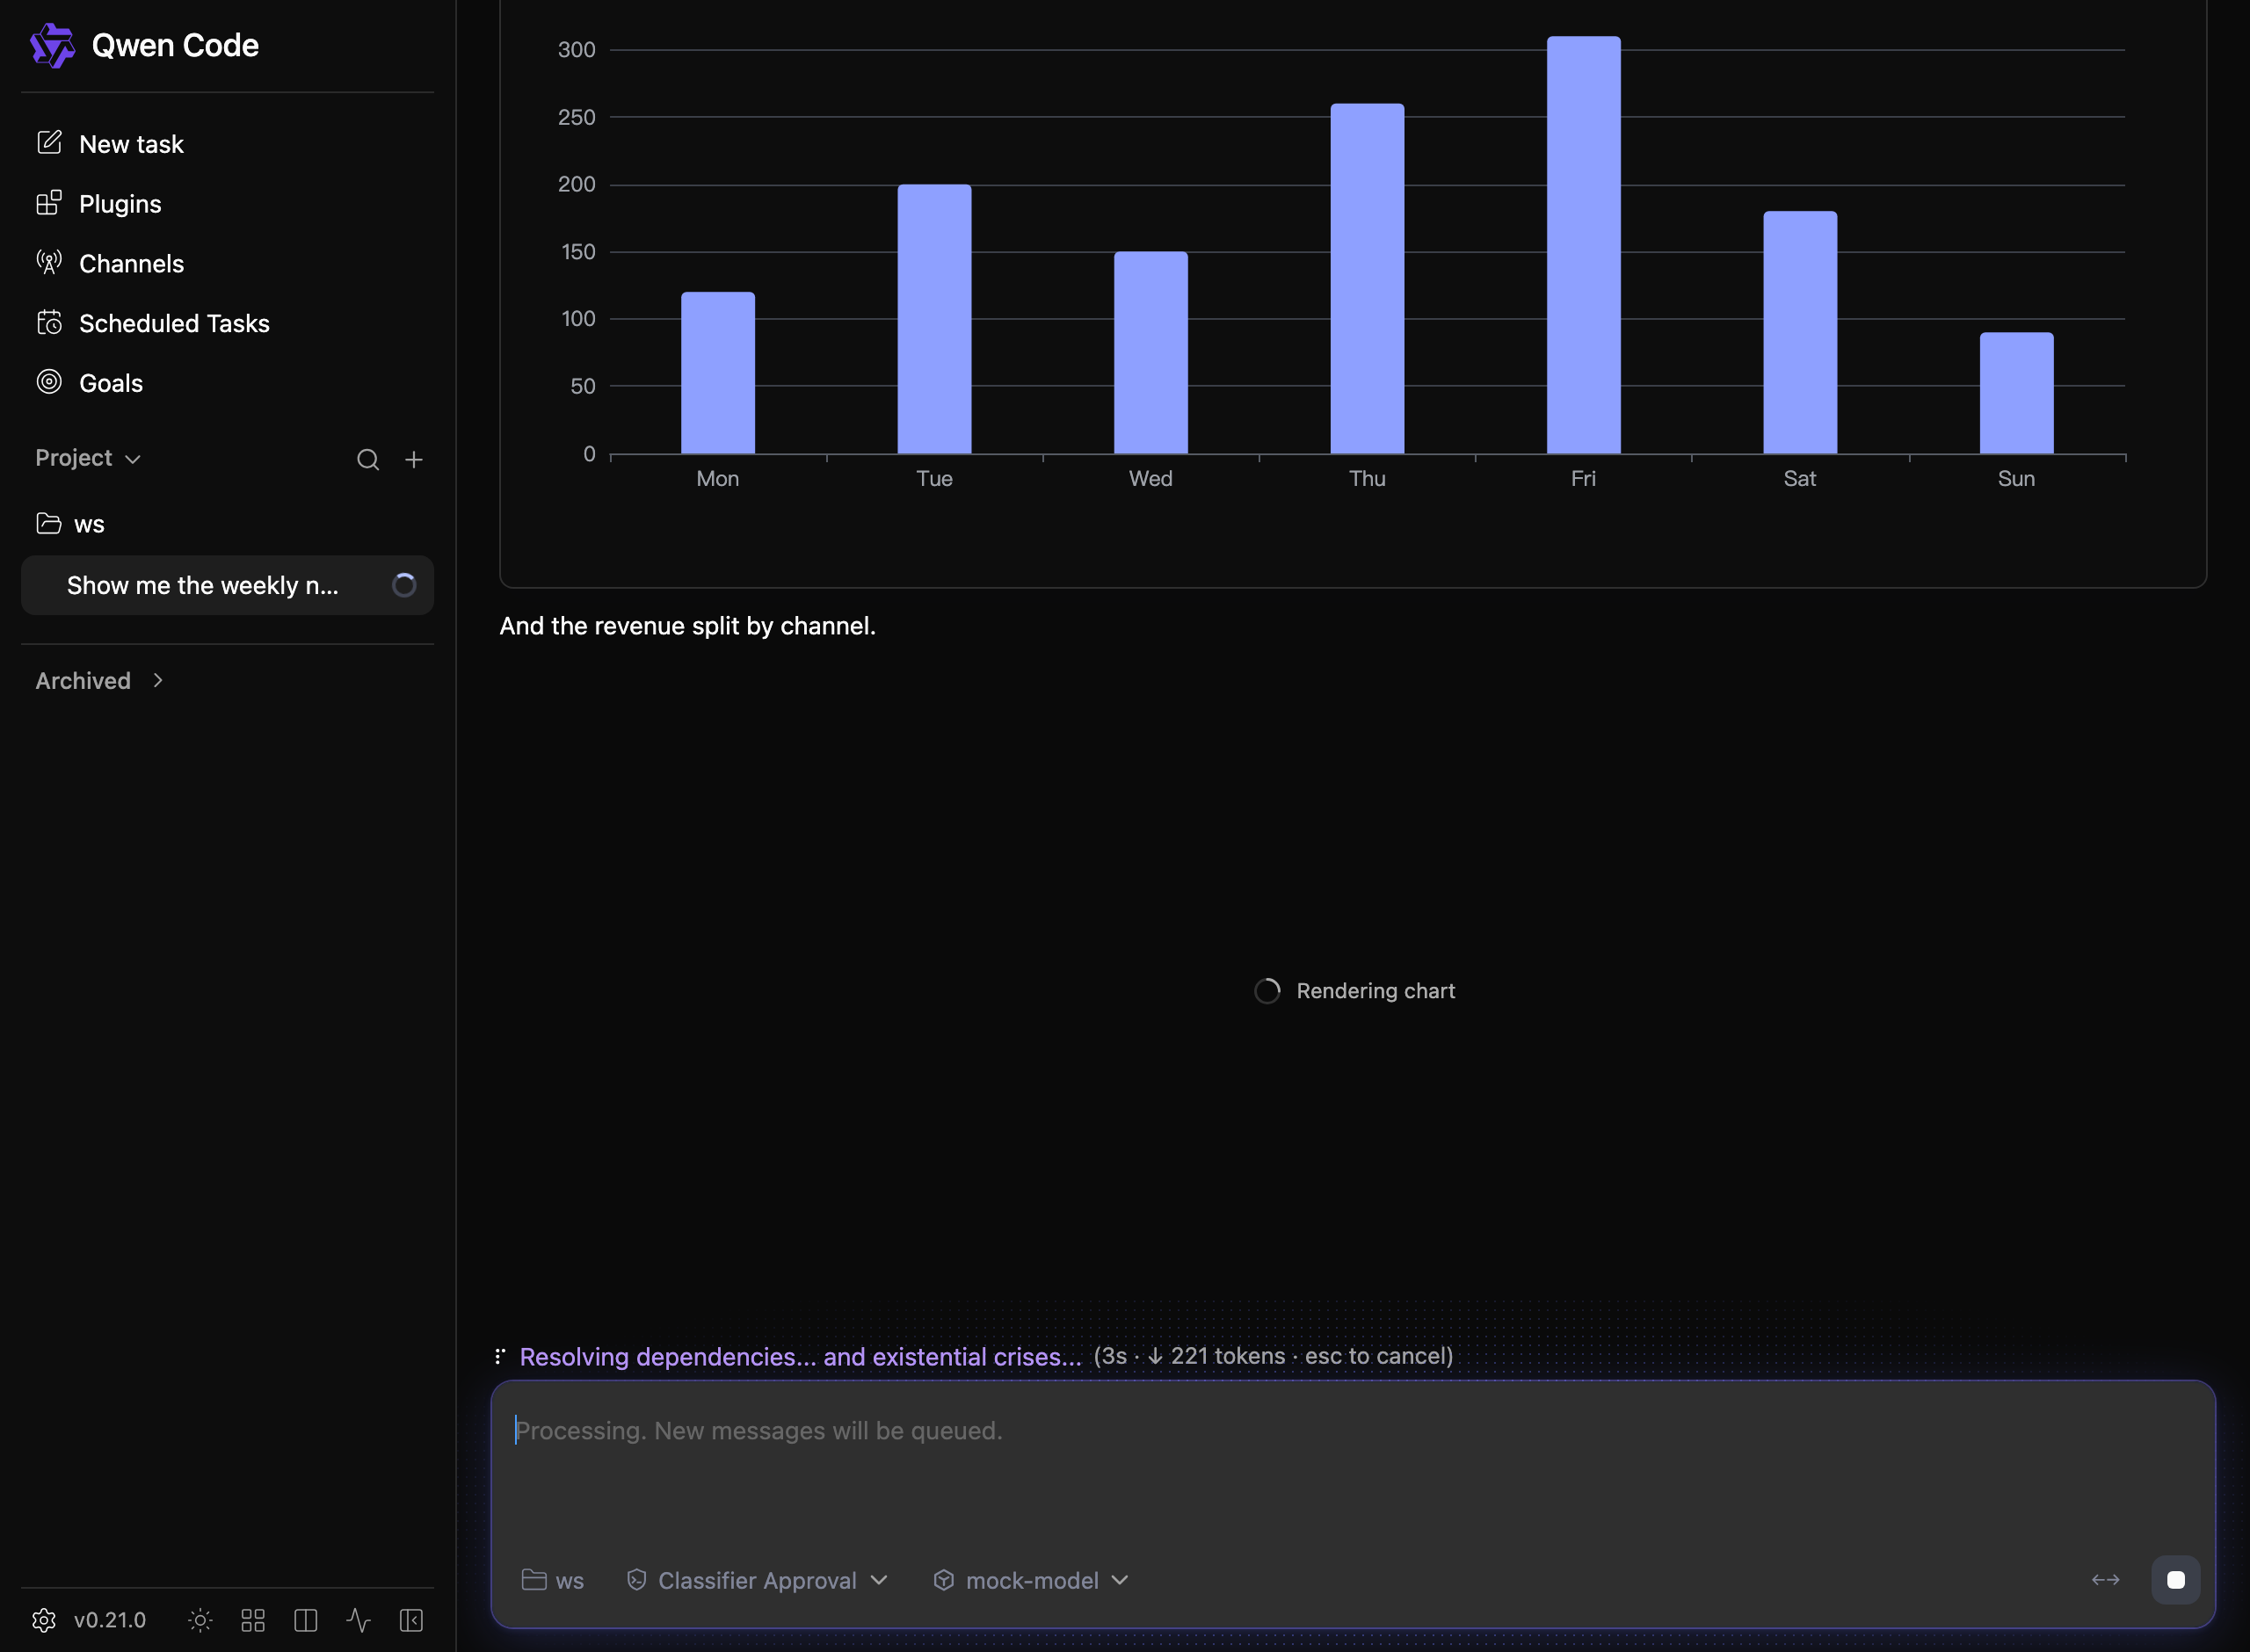Open Scheduled Tasks
The height and width of the screenshot is (1652, 2250).
point(153,323)
